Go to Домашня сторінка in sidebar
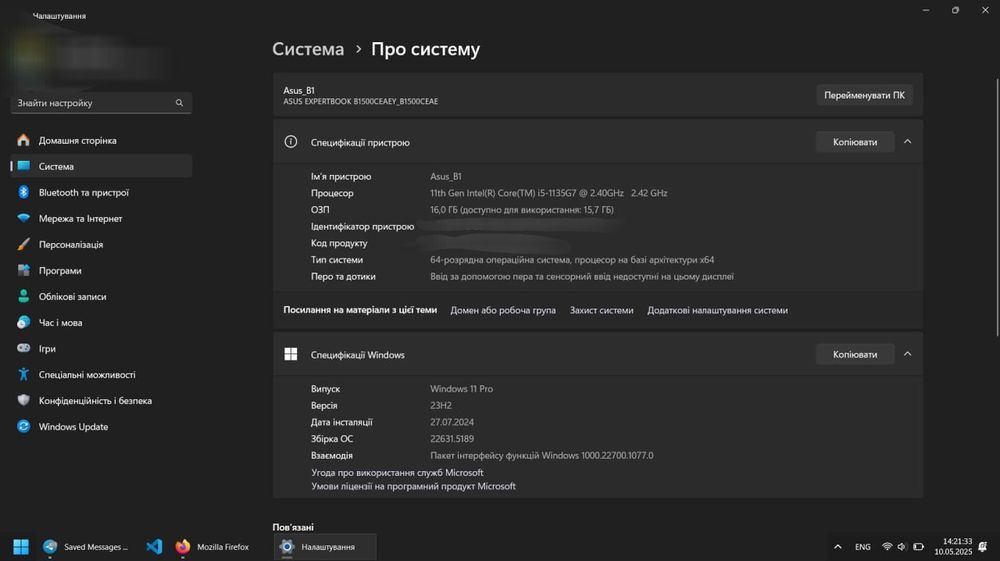 click(x=77, y=141)
